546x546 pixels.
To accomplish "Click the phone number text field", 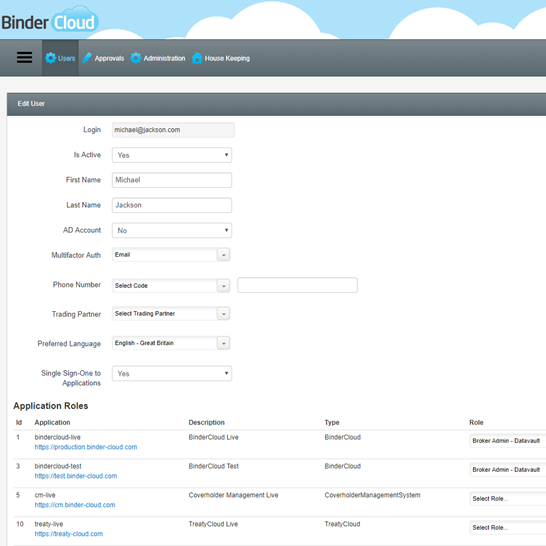I will (x=297, y=285).
